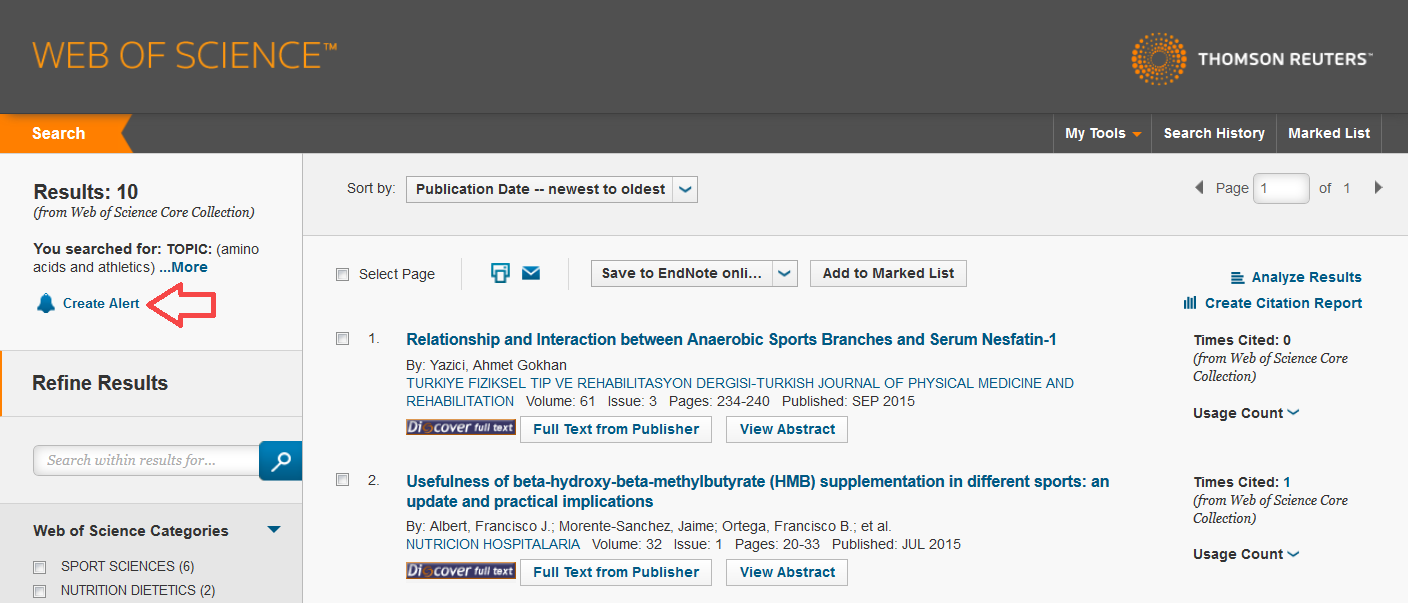Click Create Citation Report link text
1408x603 pixels.
[1283, 303]
